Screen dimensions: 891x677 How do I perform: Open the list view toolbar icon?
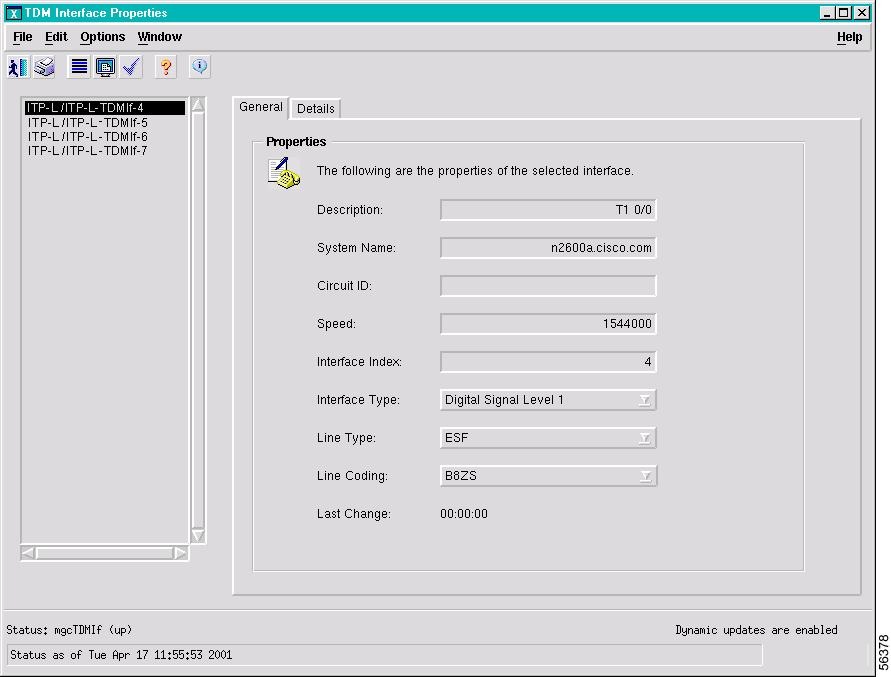(77, 67)
